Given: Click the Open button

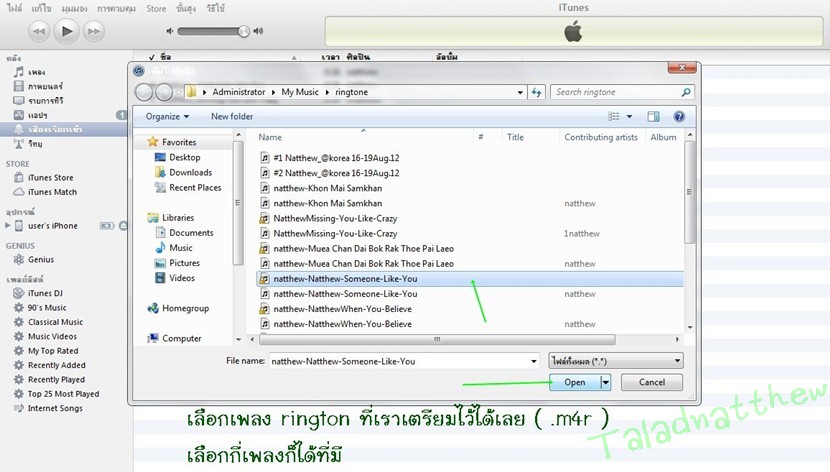Looking at the screenshot, I should 575,382.
